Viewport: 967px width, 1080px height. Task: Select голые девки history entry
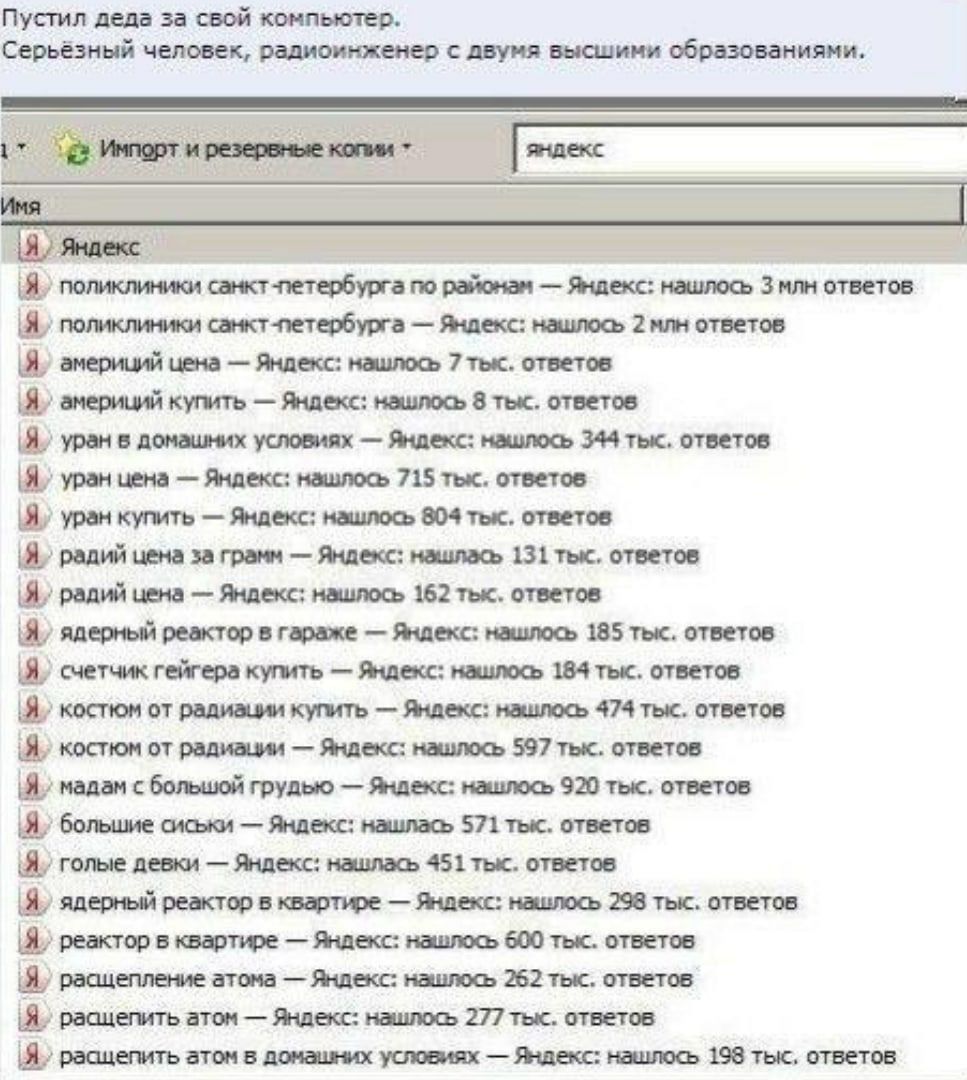(337, 864)
